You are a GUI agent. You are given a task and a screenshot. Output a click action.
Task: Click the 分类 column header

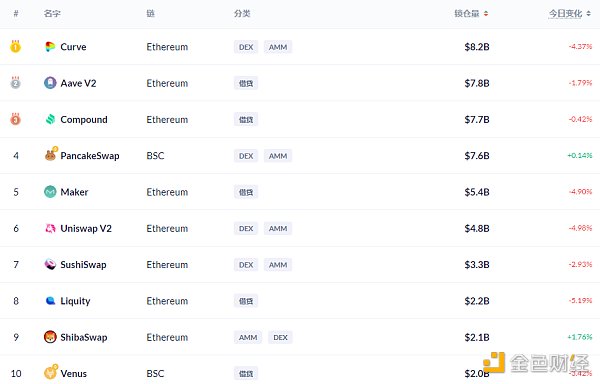pos(242,14)
